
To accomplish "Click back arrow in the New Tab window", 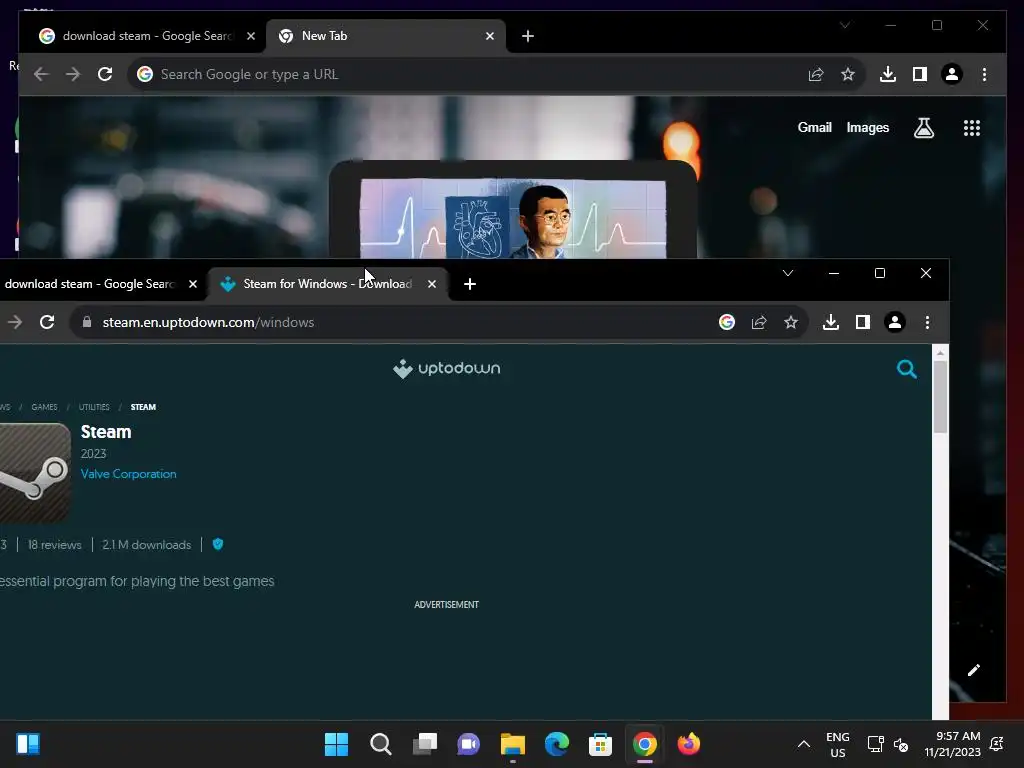I will 41,74.
